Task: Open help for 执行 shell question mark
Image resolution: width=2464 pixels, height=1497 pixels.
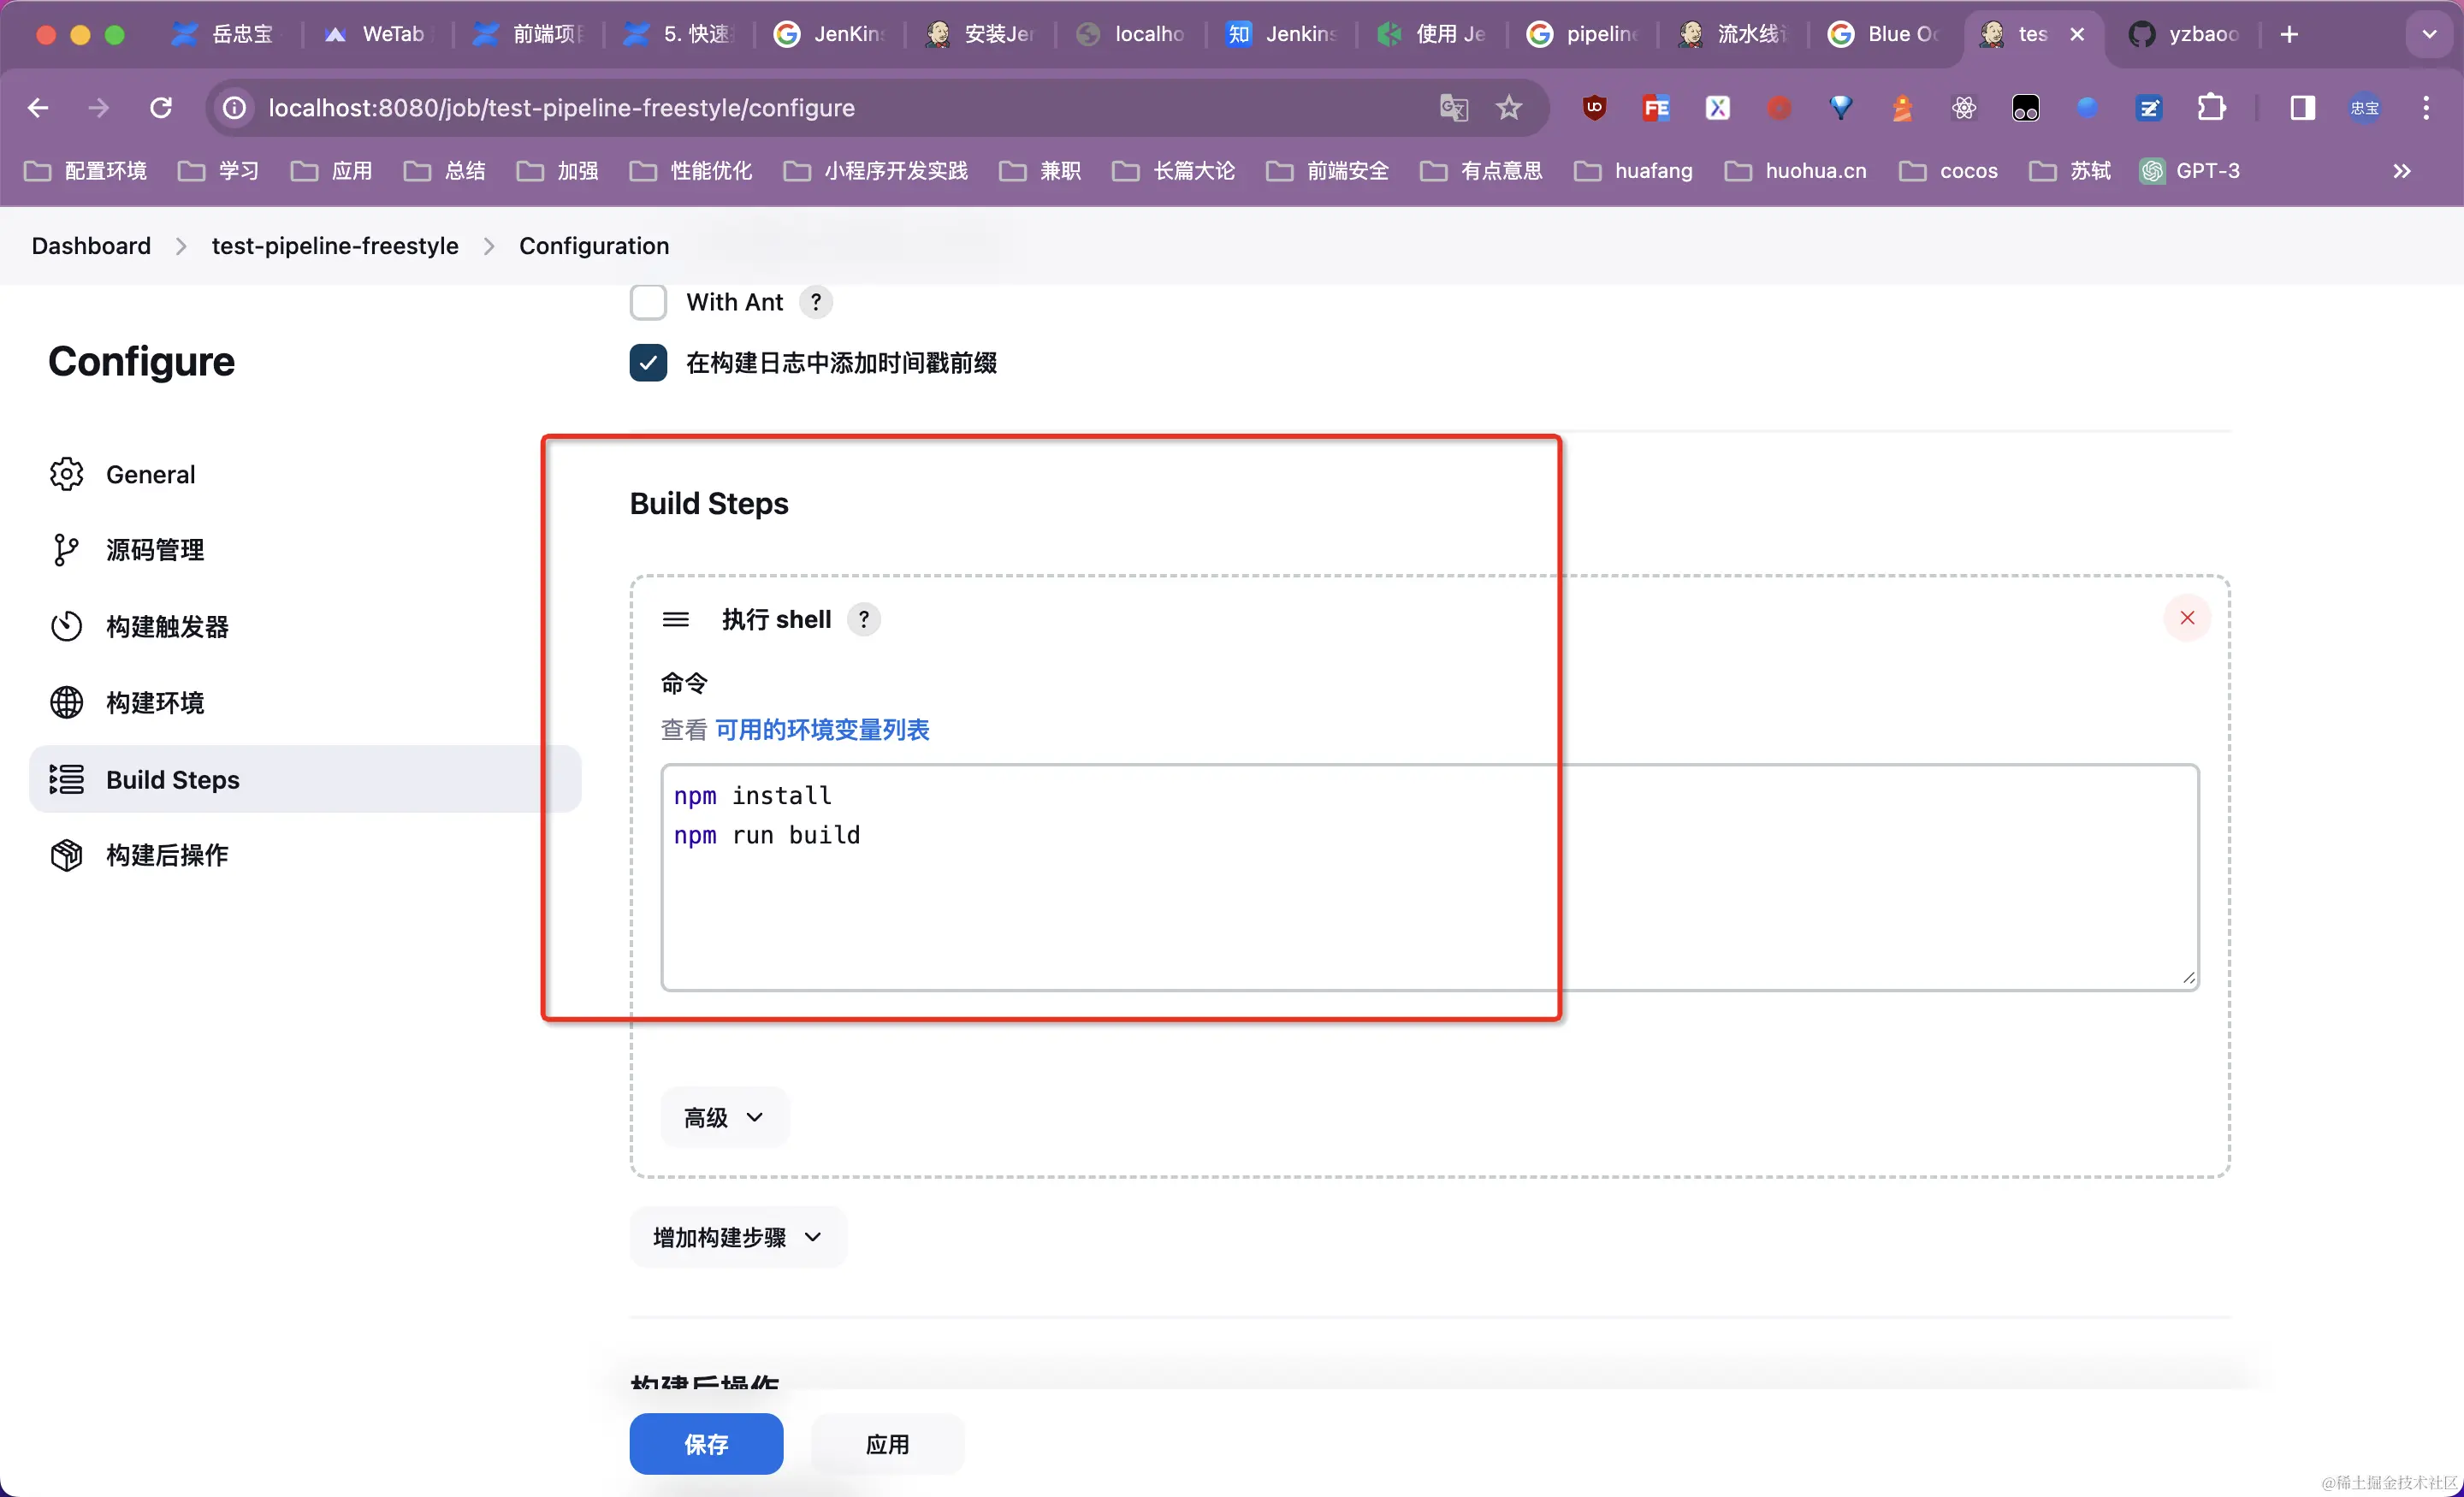Action: [864, 619]
